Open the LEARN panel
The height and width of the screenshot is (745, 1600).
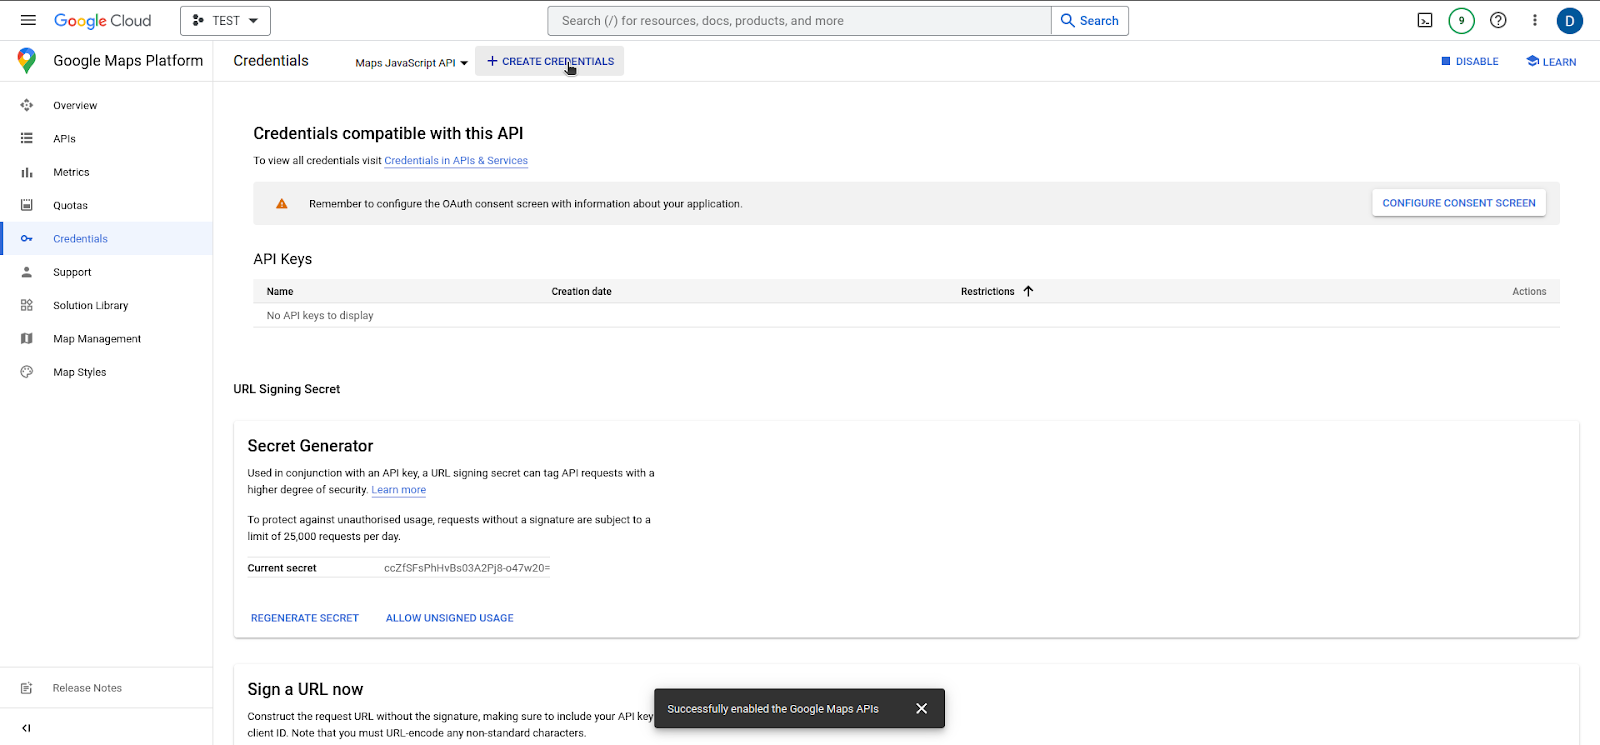click(x=1551, y=62)
